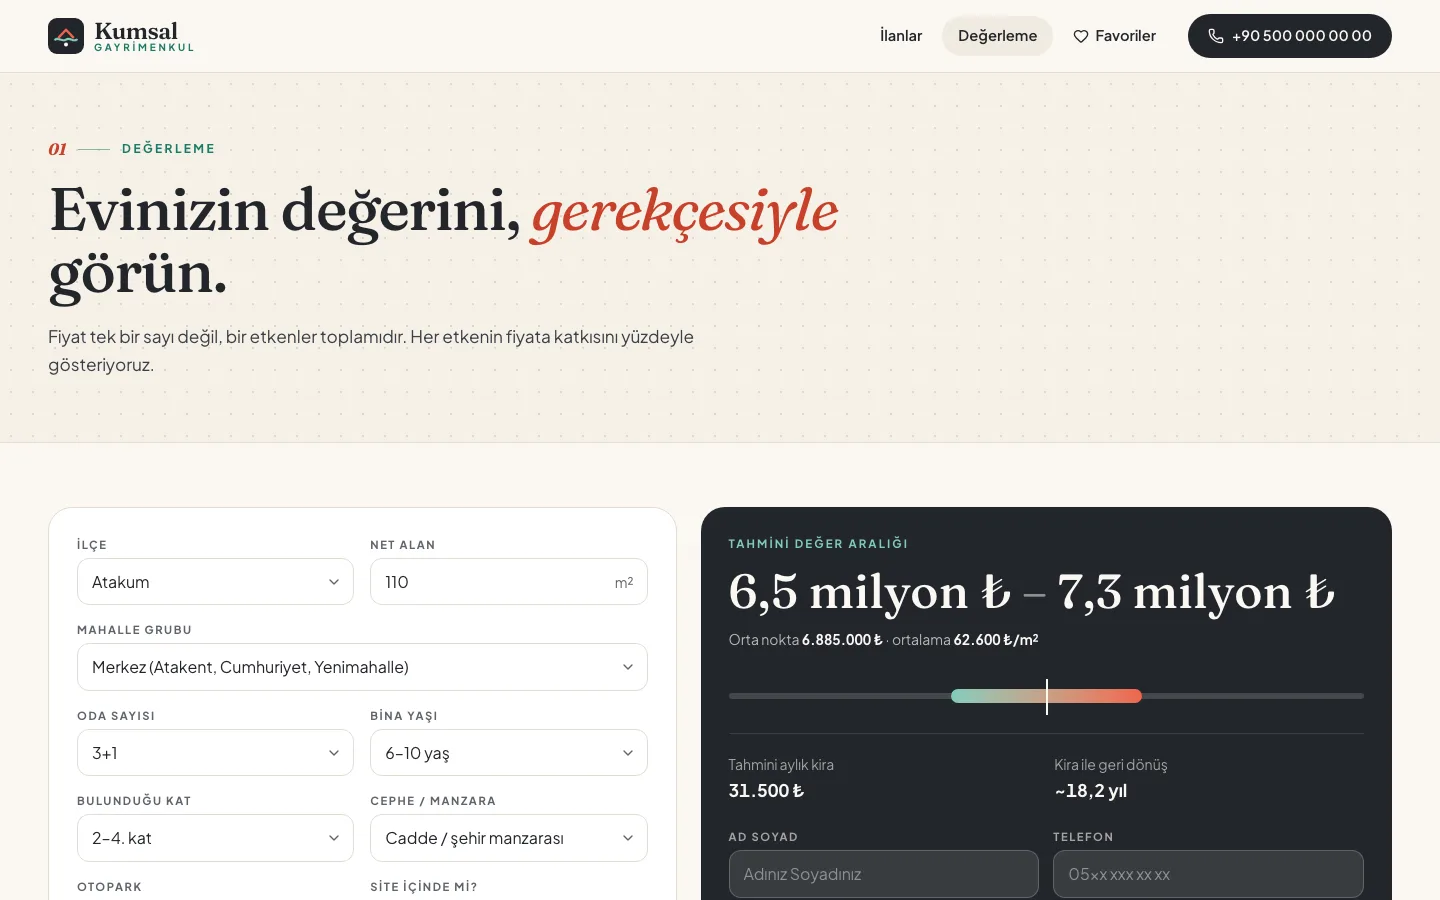
Task: Click the heart icon beside Favoriler
Action: pos(1081,36)
